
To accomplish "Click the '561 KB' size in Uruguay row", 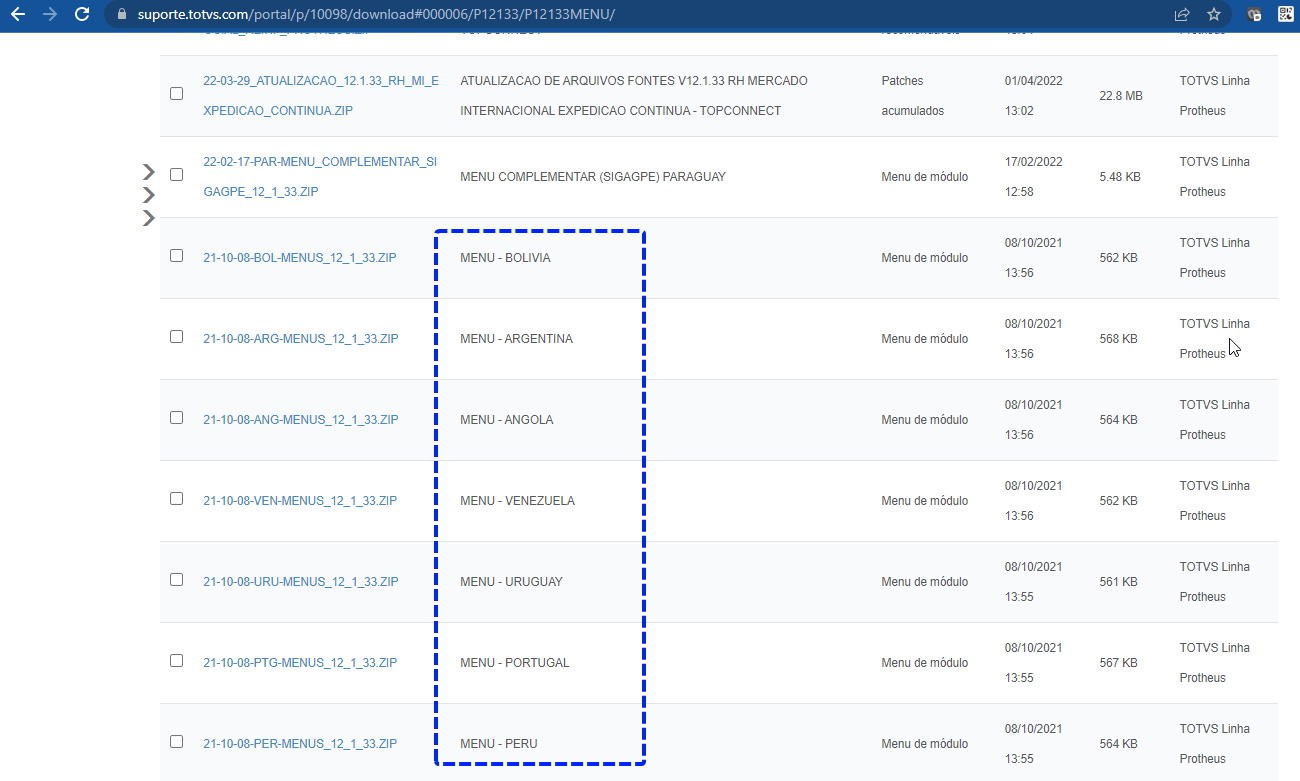I will 1118,582.
